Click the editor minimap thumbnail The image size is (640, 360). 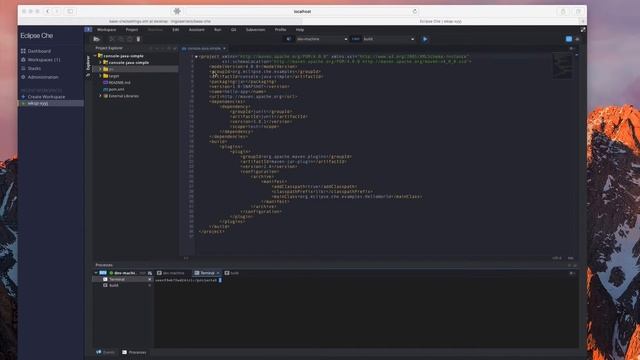tap(562, 66)
